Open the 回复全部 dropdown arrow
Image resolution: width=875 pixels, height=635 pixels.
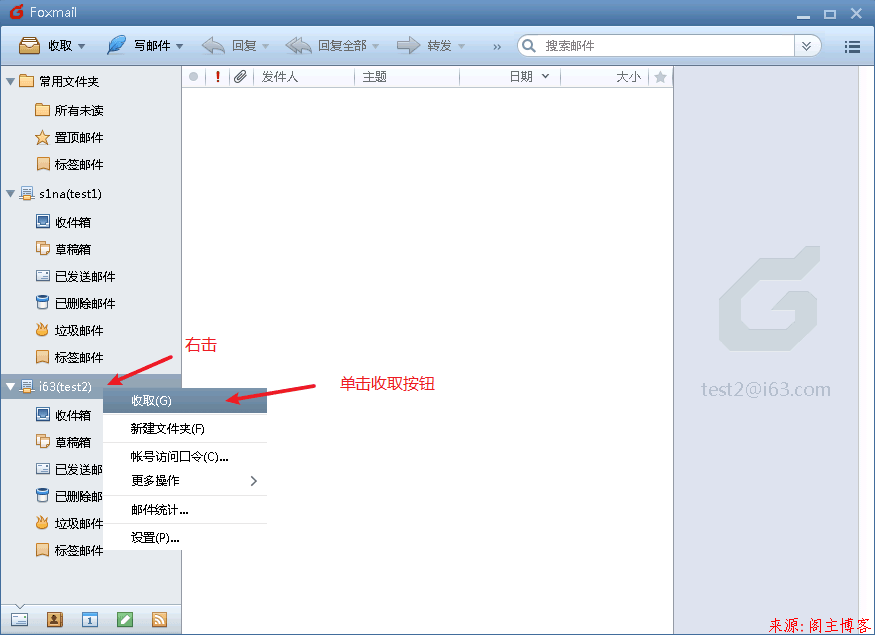coord(376,46)
